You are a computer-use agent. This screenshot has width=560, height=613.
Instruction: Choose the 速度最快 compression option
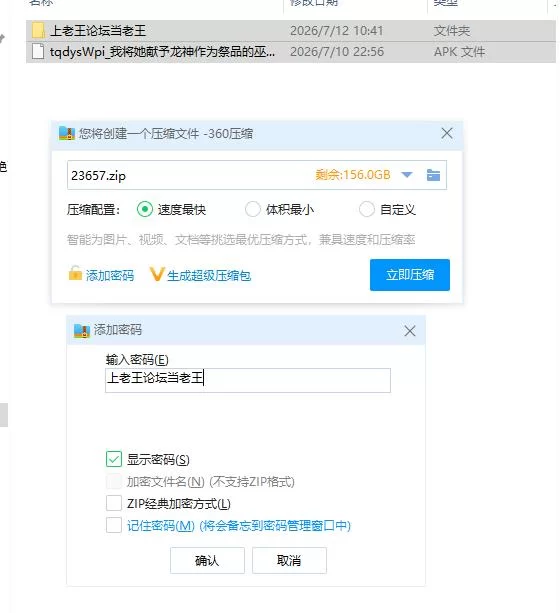tap(145, 210)
